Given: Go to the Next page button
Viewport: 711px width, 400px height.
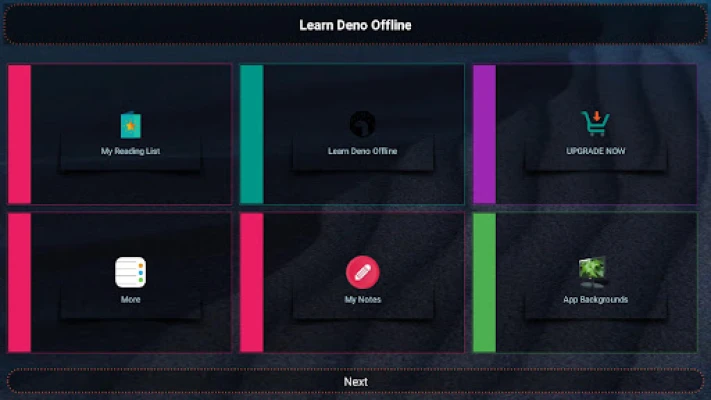Looking at the screenshot, I should [355, 382].
